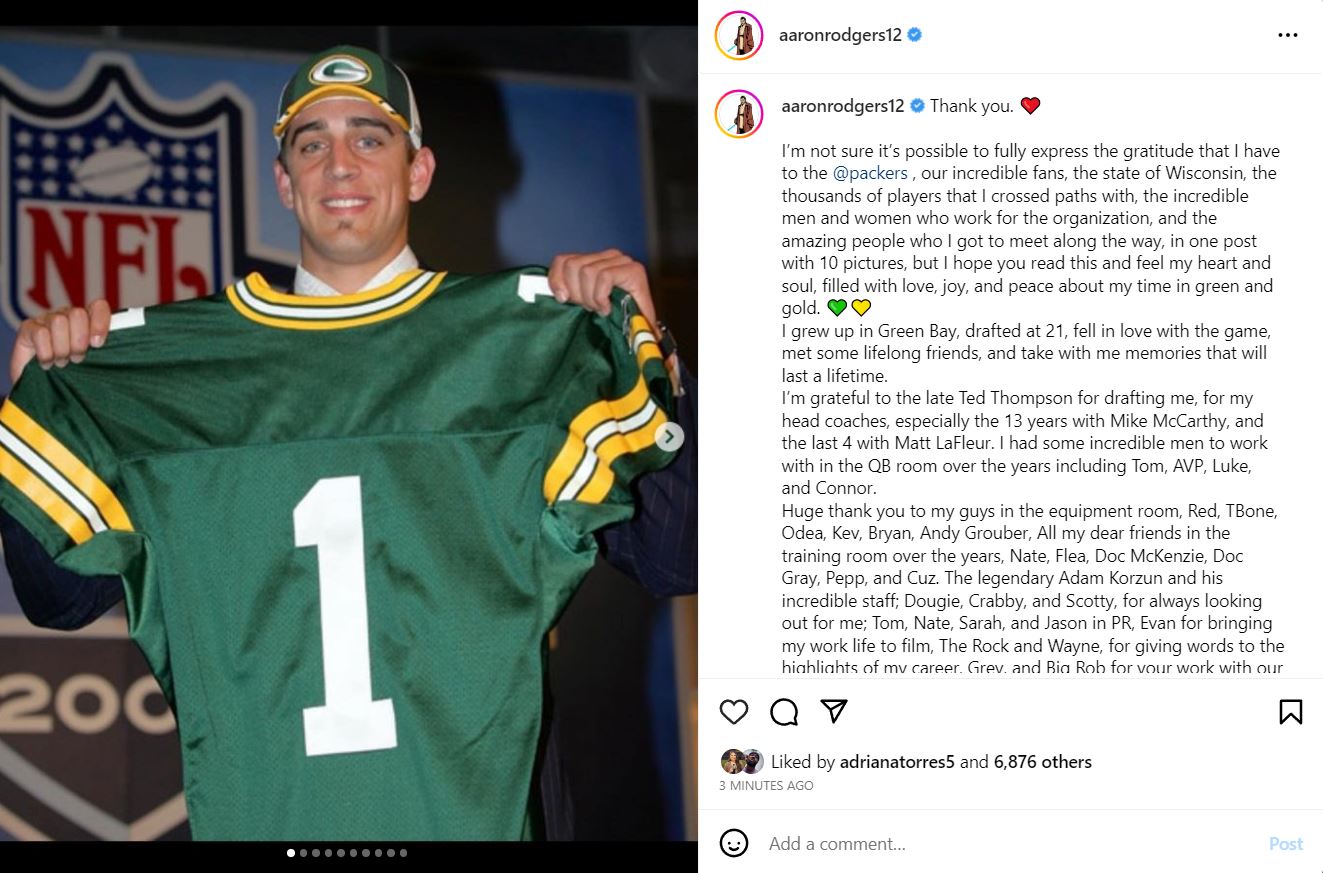Image resolution: width=1323 pixels, height=873 pixels.
Task: Go to next photo with carousel arrow
Action: pos(669,437)
